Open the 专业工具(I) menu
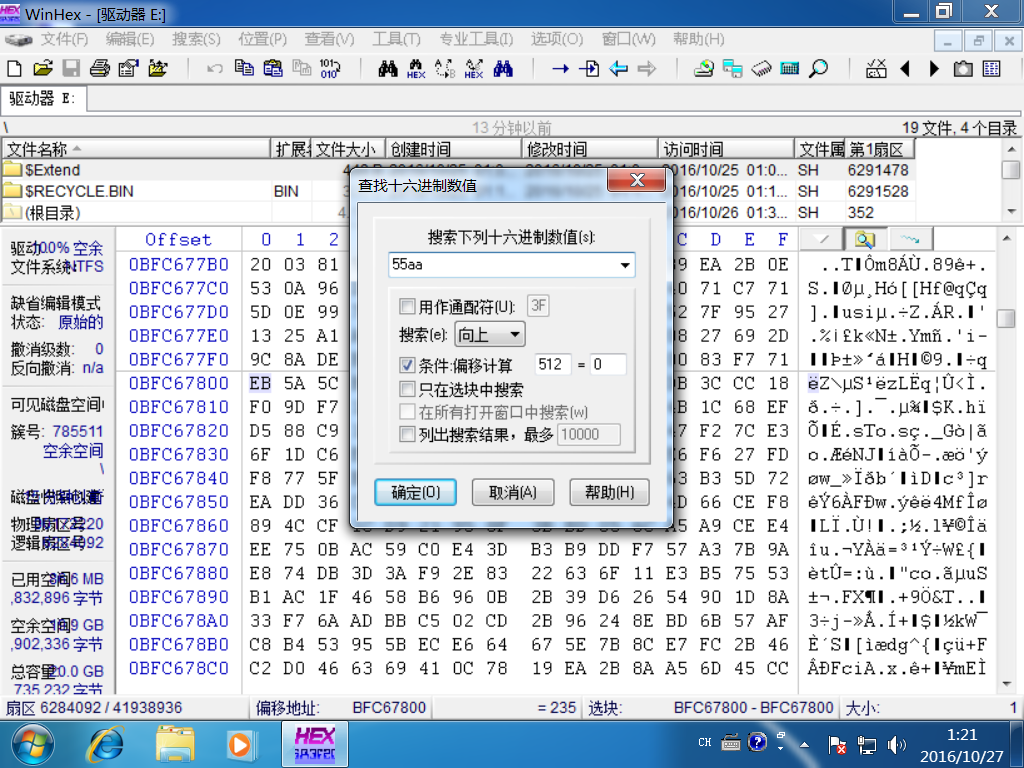 pos(475,39)
